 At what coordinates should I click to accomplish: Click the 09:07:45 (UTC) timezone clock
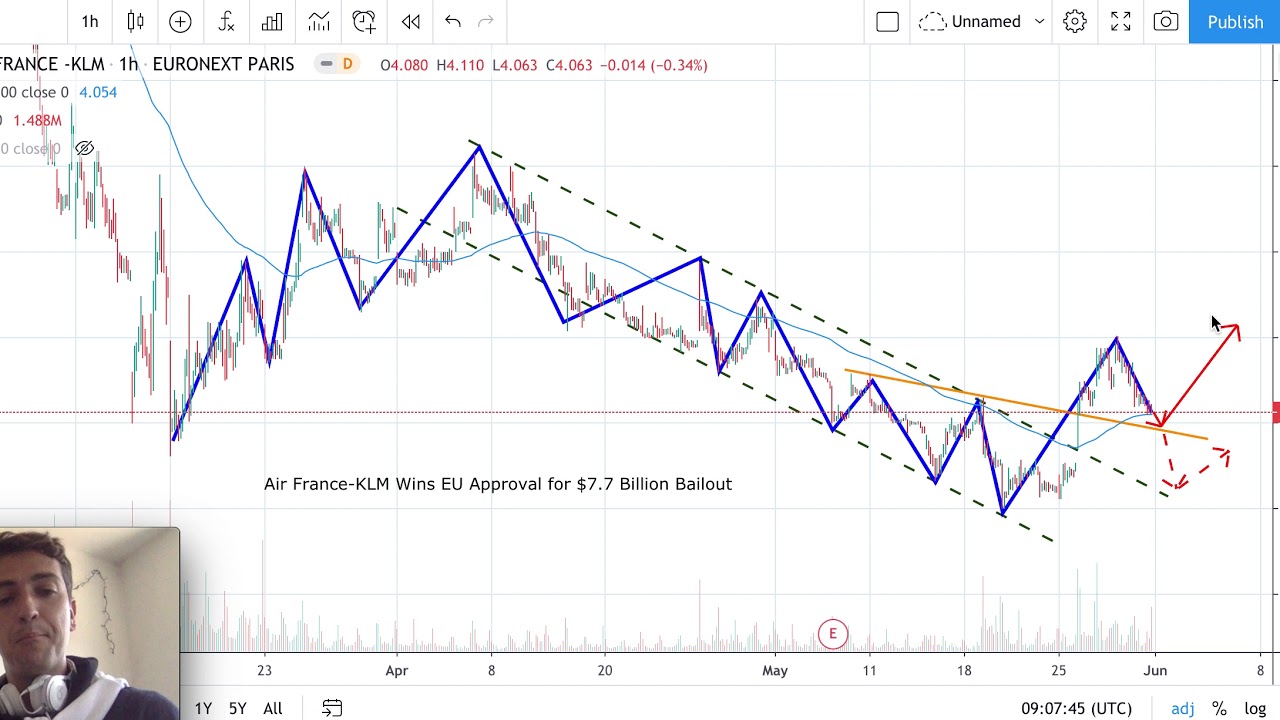[1076, 708]
